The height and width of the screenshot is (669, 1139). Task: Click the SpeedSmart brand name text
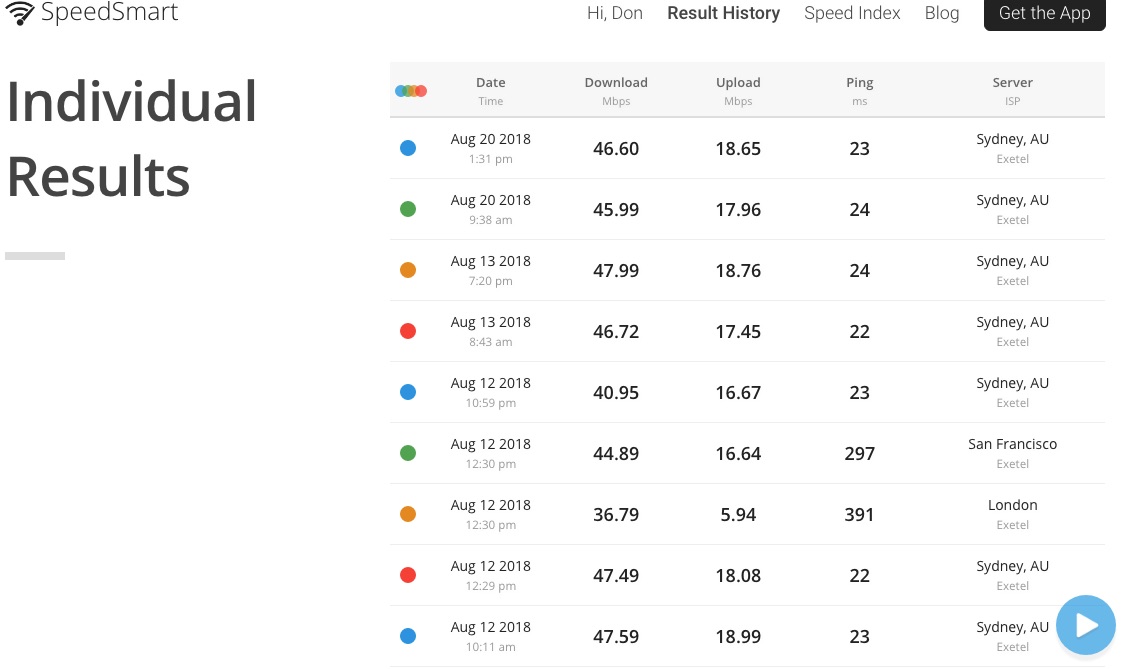point(110,13)
